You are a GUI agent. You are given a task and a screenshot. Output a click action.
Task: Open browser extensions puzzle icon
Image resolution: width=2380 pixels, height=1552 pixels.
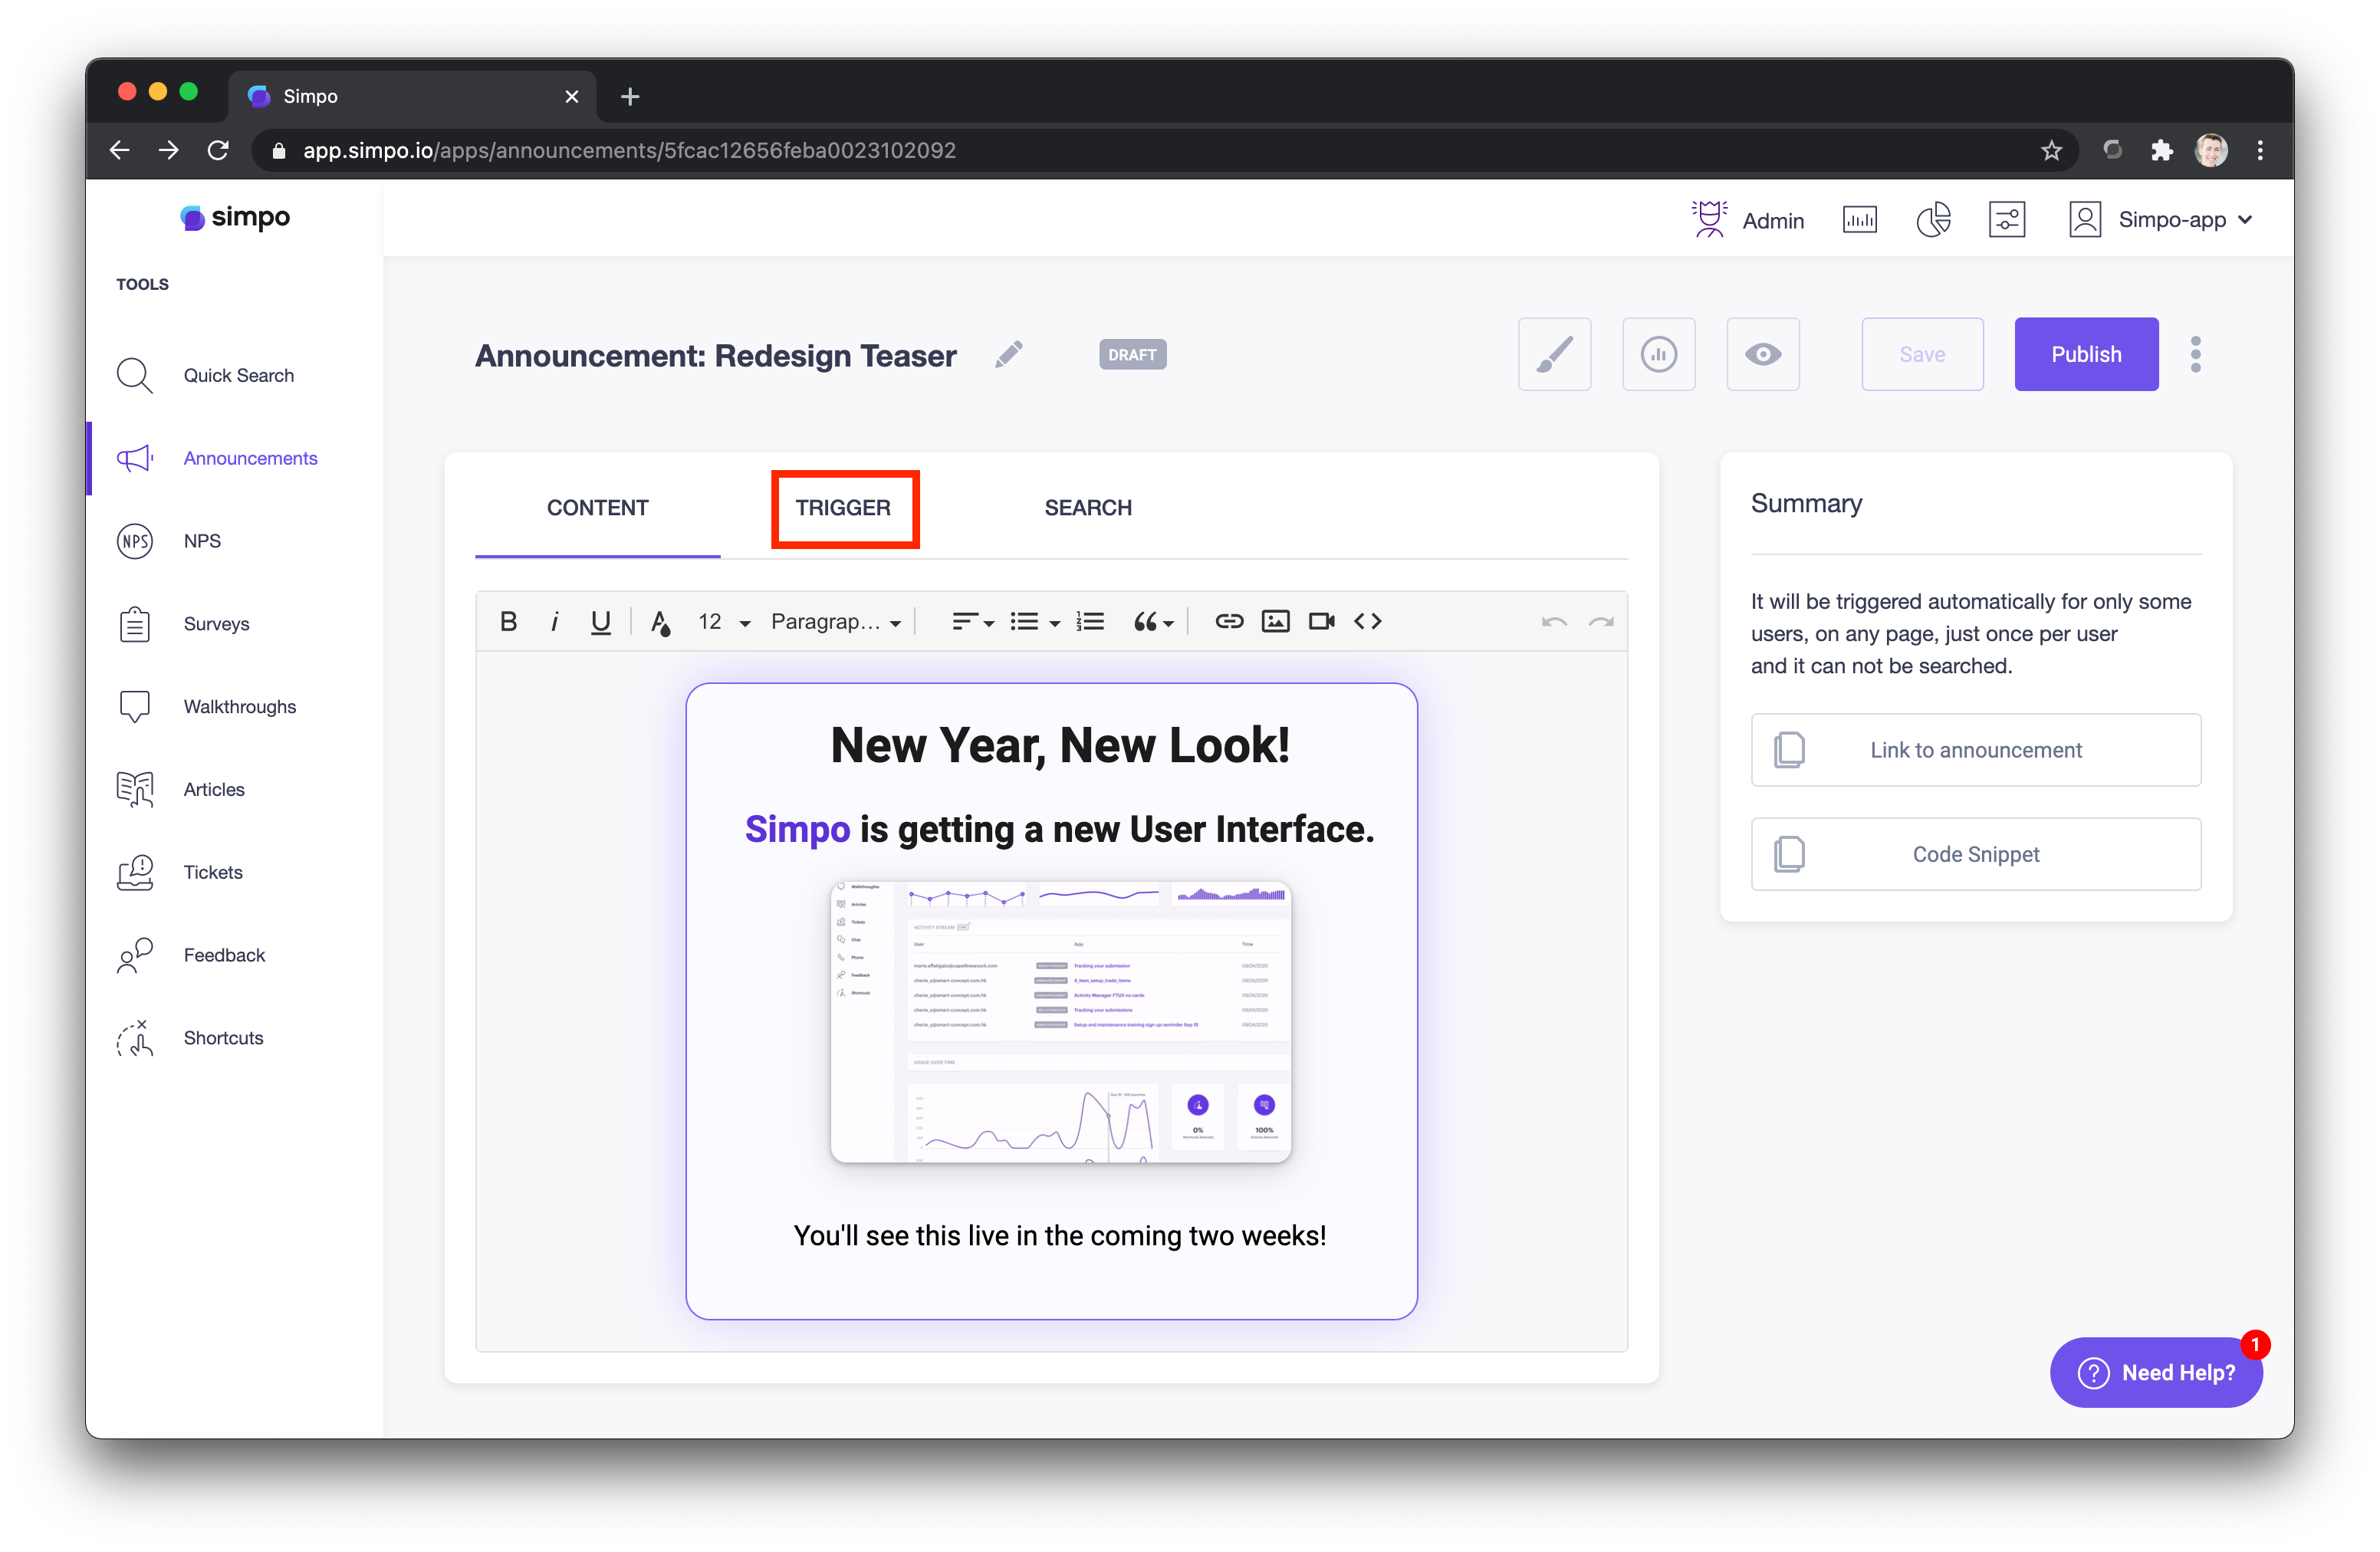2161,150
